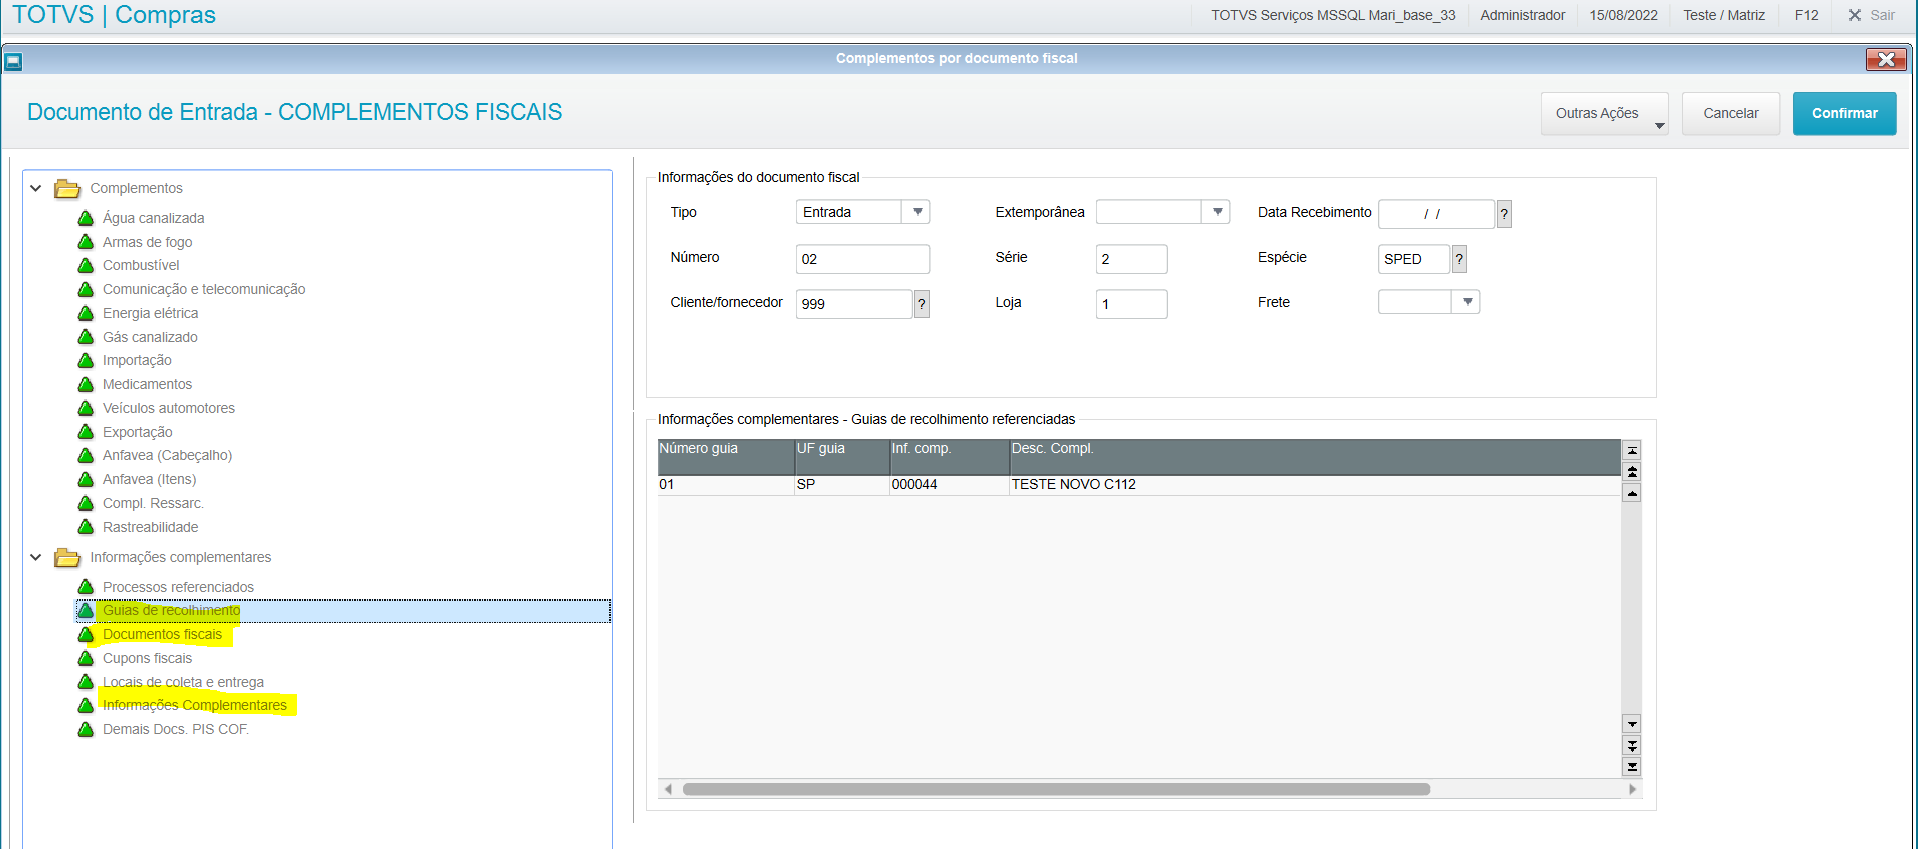Screen dimensions: 1918x849
Task: Open the Tipo dropdown
Action: click(917, 212)
